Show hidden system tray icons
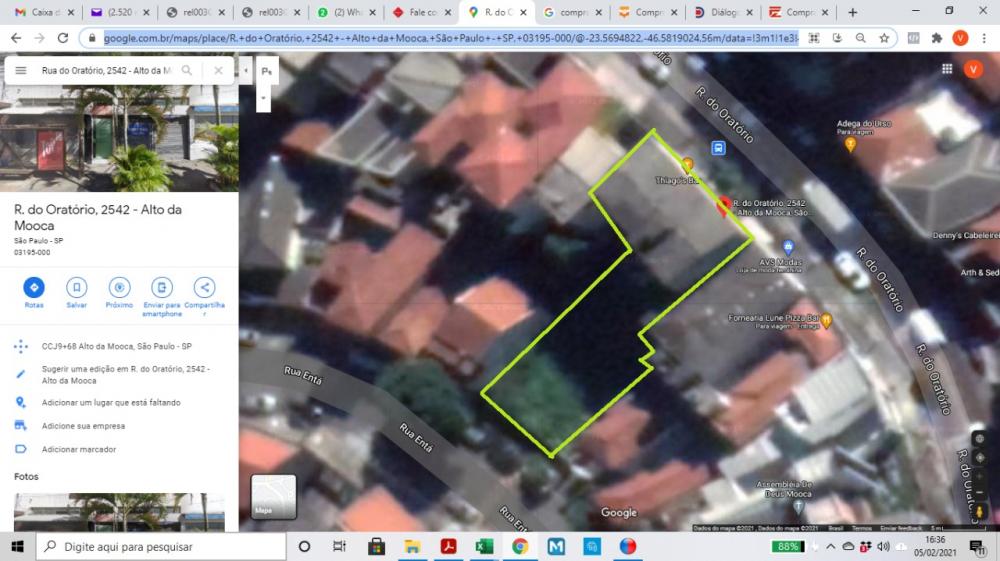1000x561 pixels. tap(832, 547)
